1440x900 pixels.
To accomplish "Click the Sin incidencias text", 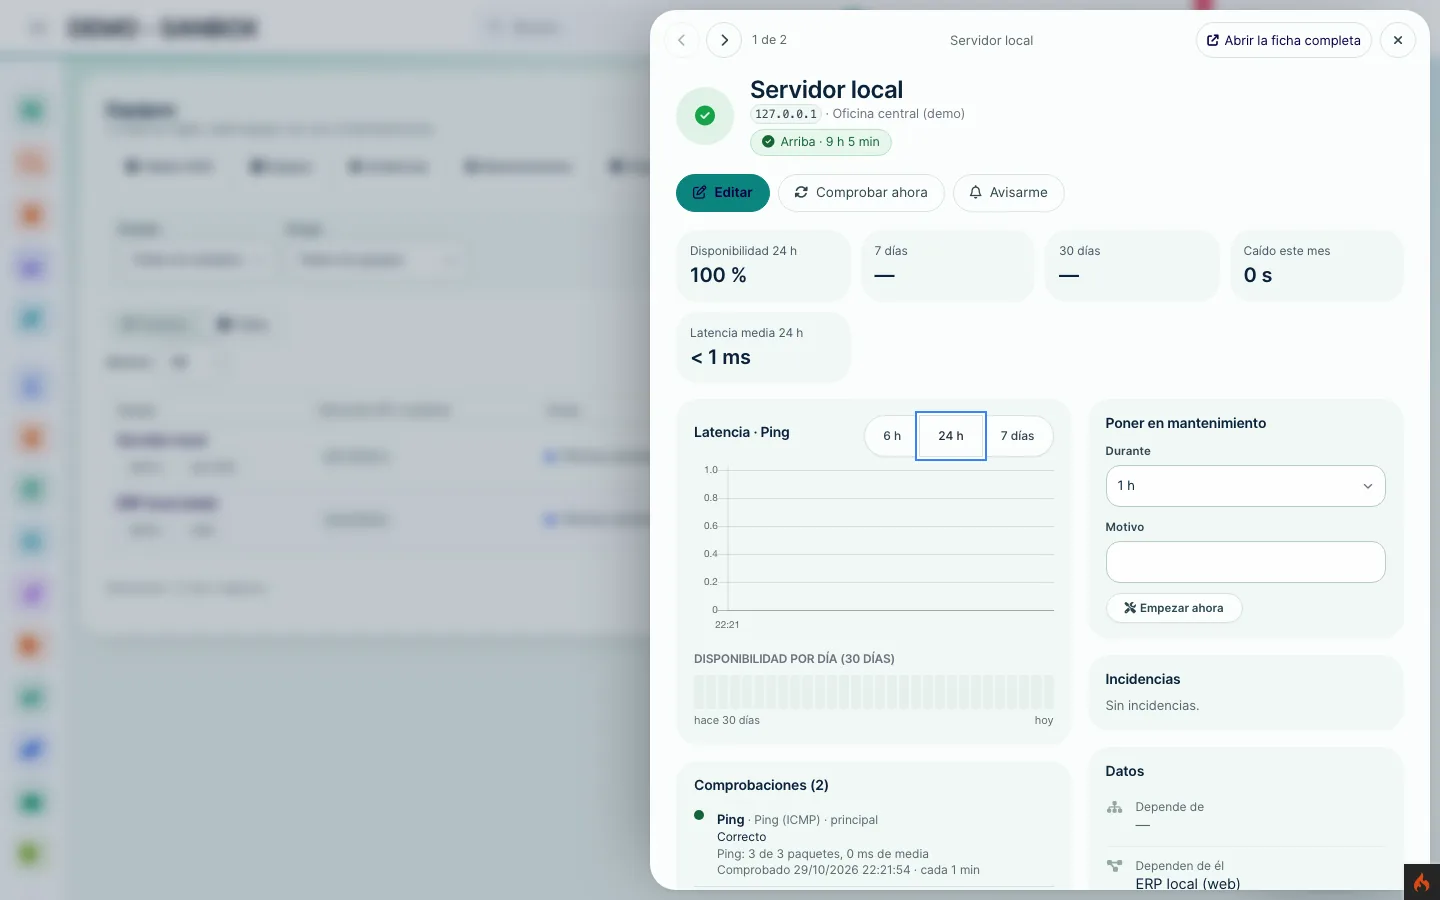I will click(x=1152, y=706).
